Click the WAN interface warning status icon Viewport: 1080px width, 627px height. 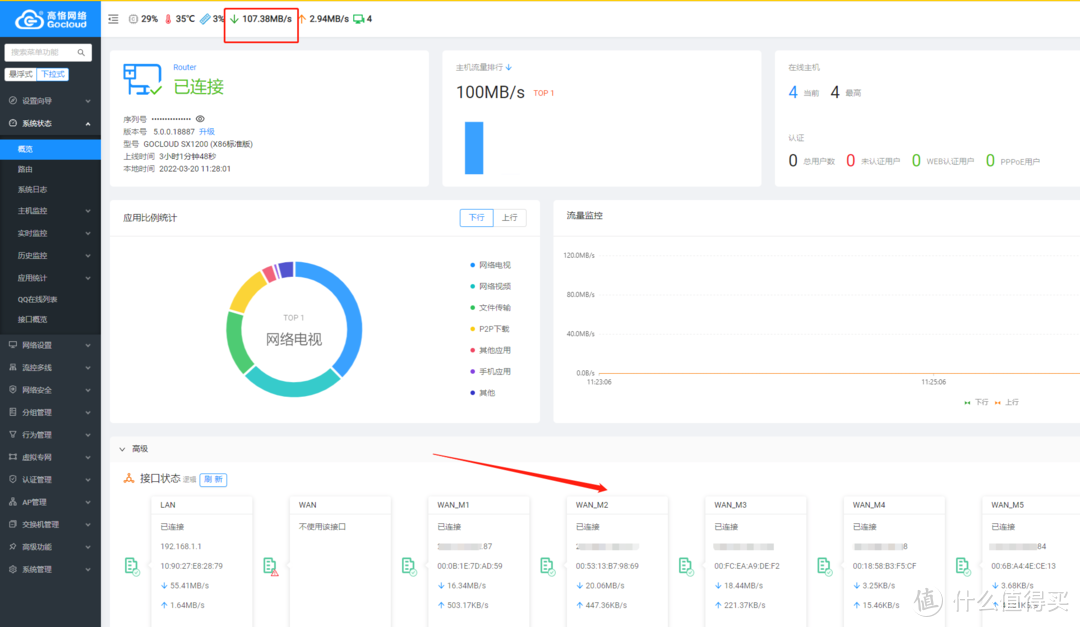click(270, 567)
